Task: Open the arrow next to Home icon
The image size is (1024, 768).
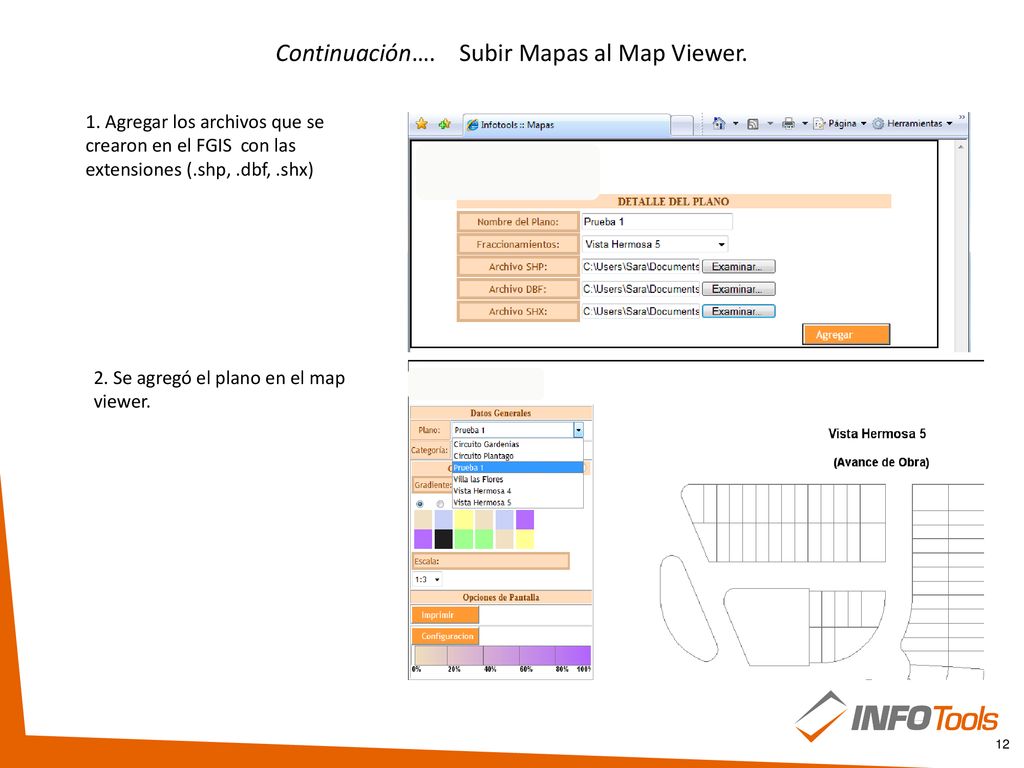Action: [x=735, y=123]
